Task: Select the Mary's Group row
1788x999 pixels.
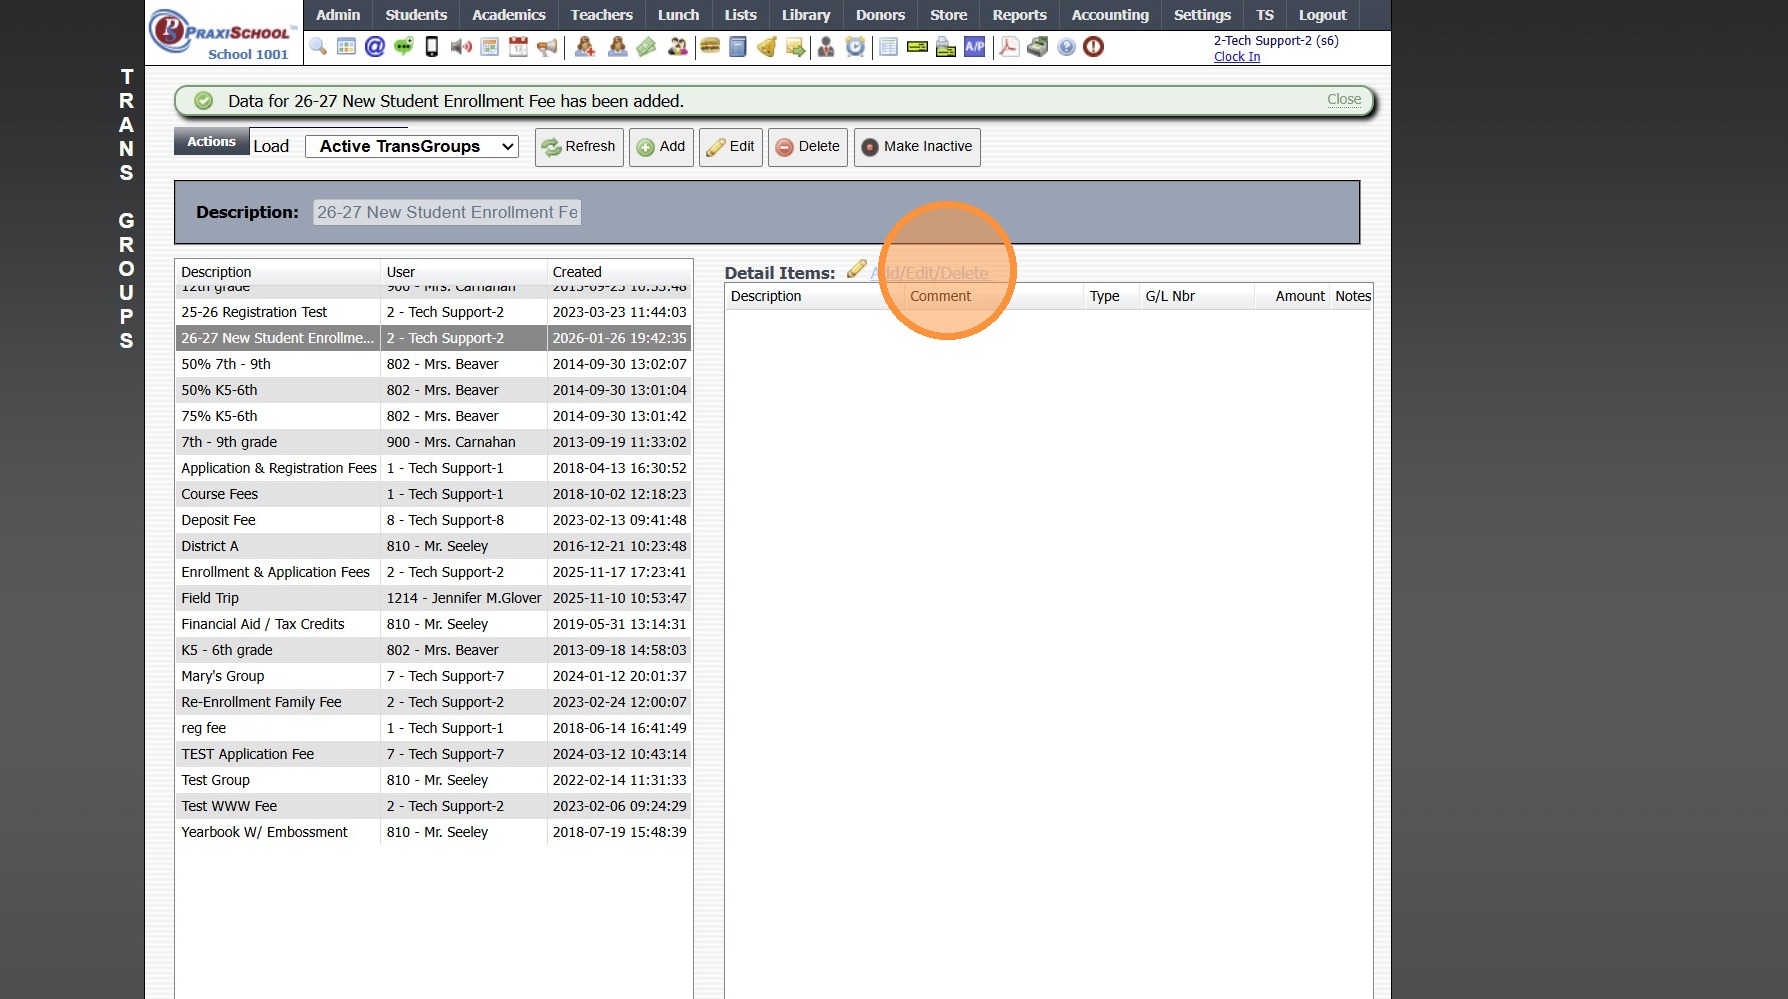Action: point(433,676)
